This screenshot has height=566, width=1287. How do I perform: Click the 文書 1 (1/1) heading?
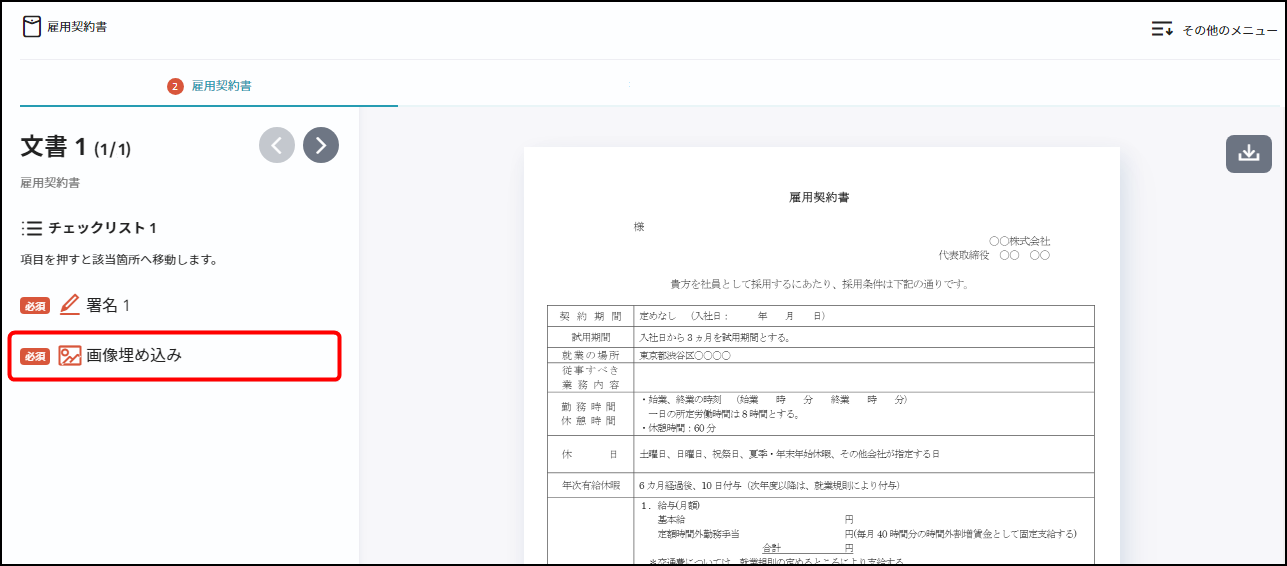[76, 148]
